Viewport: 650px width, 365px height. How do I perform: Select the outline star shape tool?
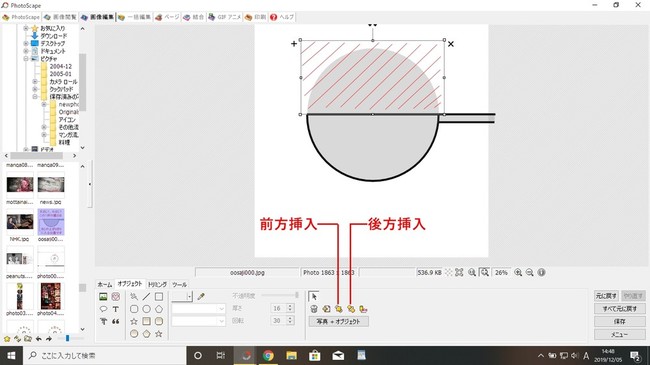pos(134,321)
